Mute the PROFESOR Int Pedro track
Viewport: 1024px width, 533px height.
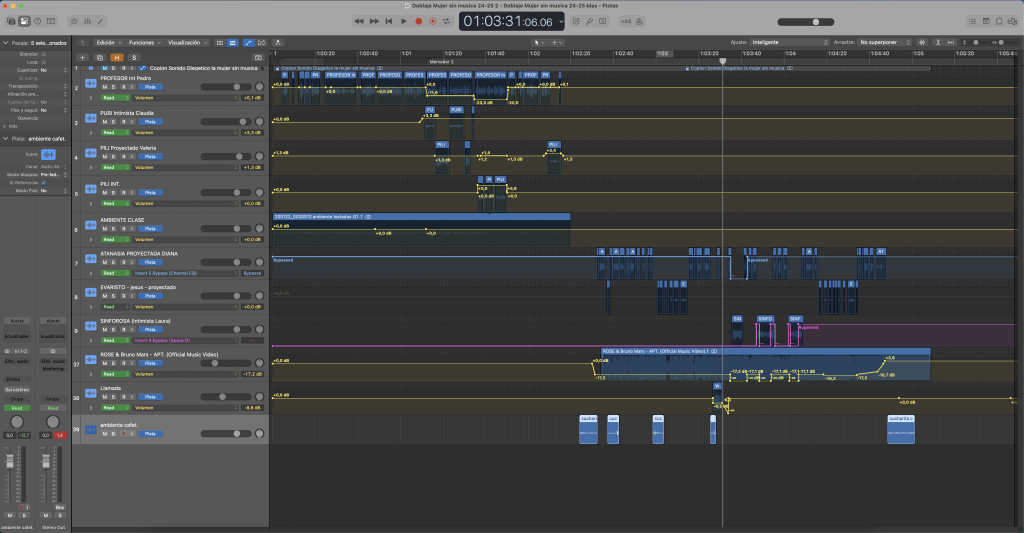pos(105,88)
